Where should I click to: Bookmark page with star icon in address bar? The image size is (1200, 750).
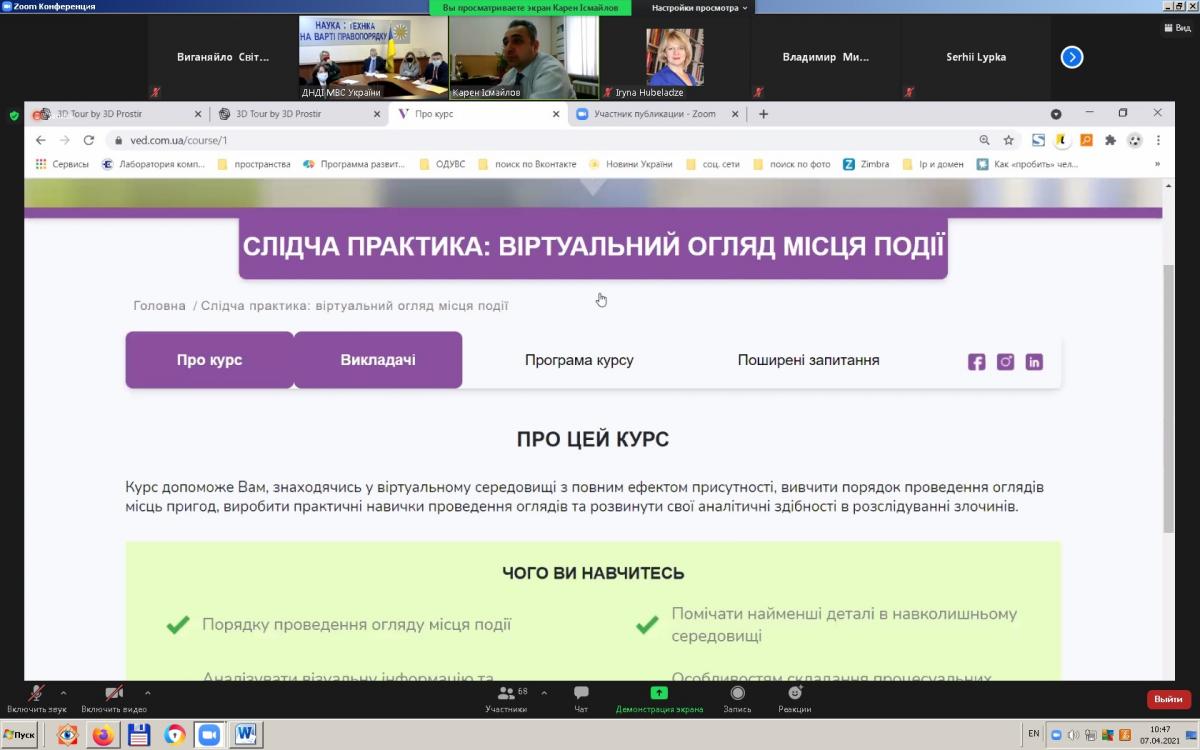pyautogui.click(x=1009, y=141)
